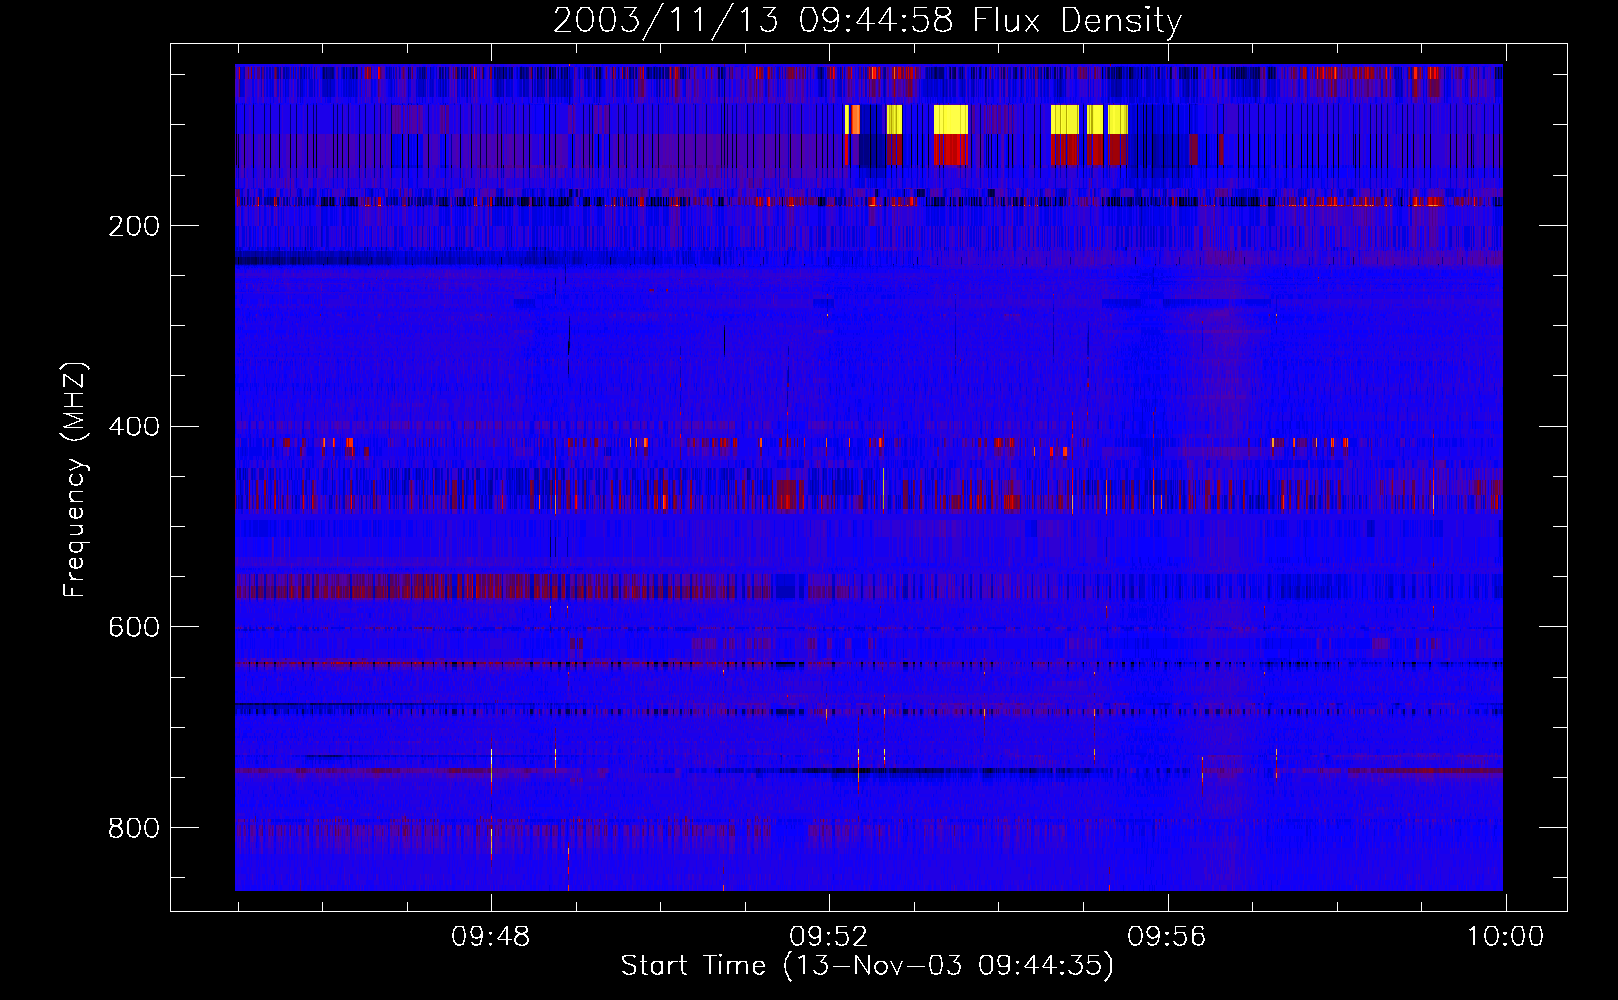Image resolution: width=1618 pixels, height=1000 pixels.
Task: Click the '10:00' time tick label
Action: (x=1505, y=937)
